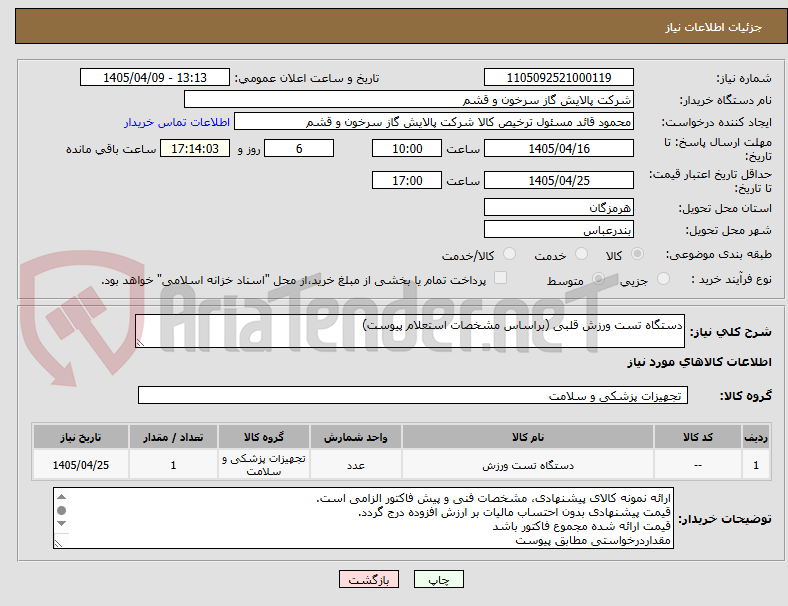788x606 pixels.
Task: Click the response time field 10:00
Action: 407,148
